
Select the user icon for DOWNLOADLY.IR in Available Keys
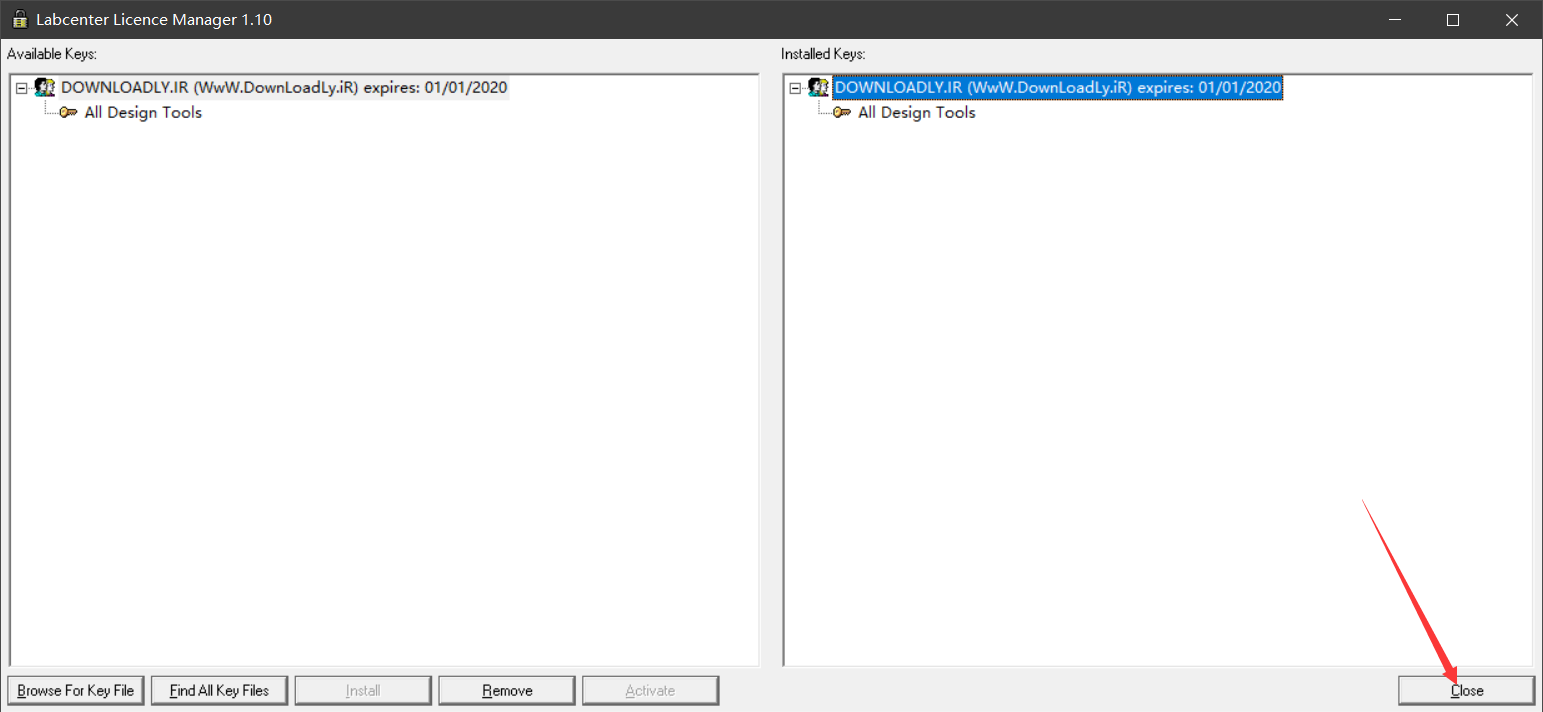click(45, 87)
